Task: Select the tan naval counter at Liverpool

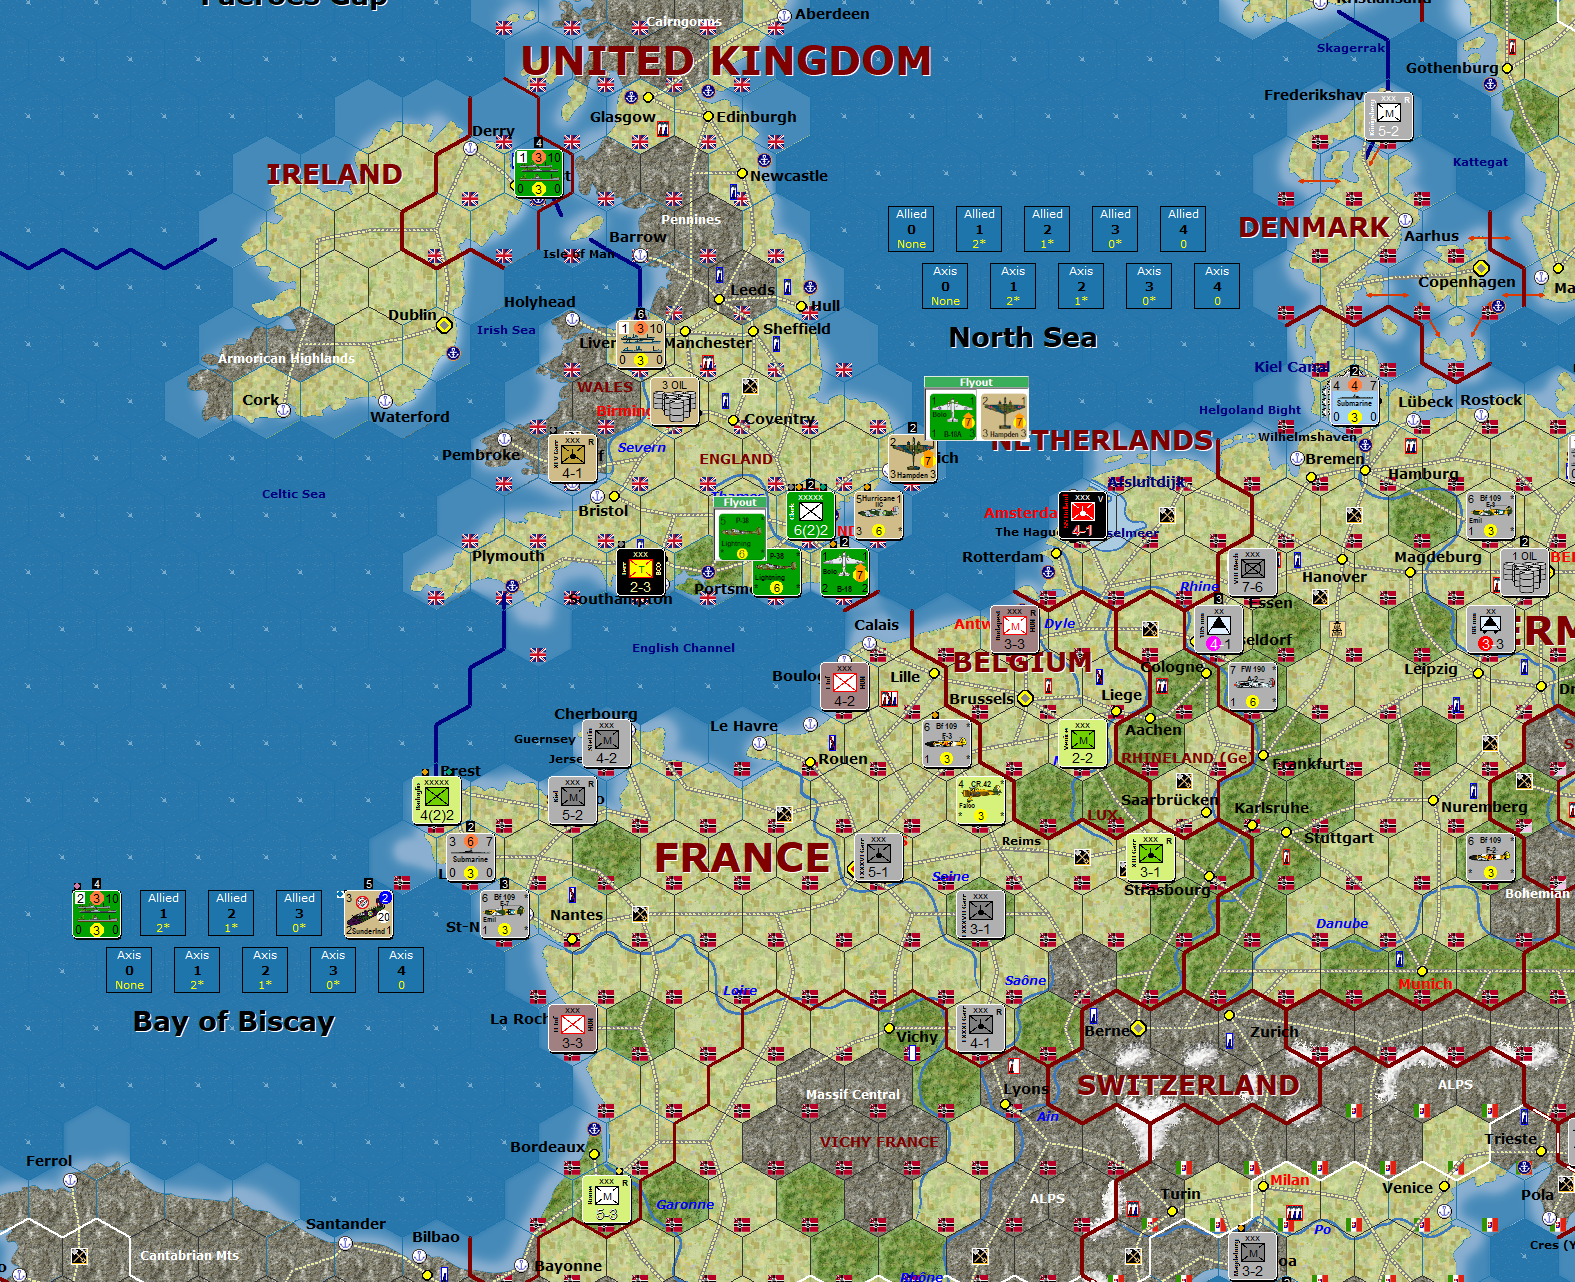Action: 641,344
